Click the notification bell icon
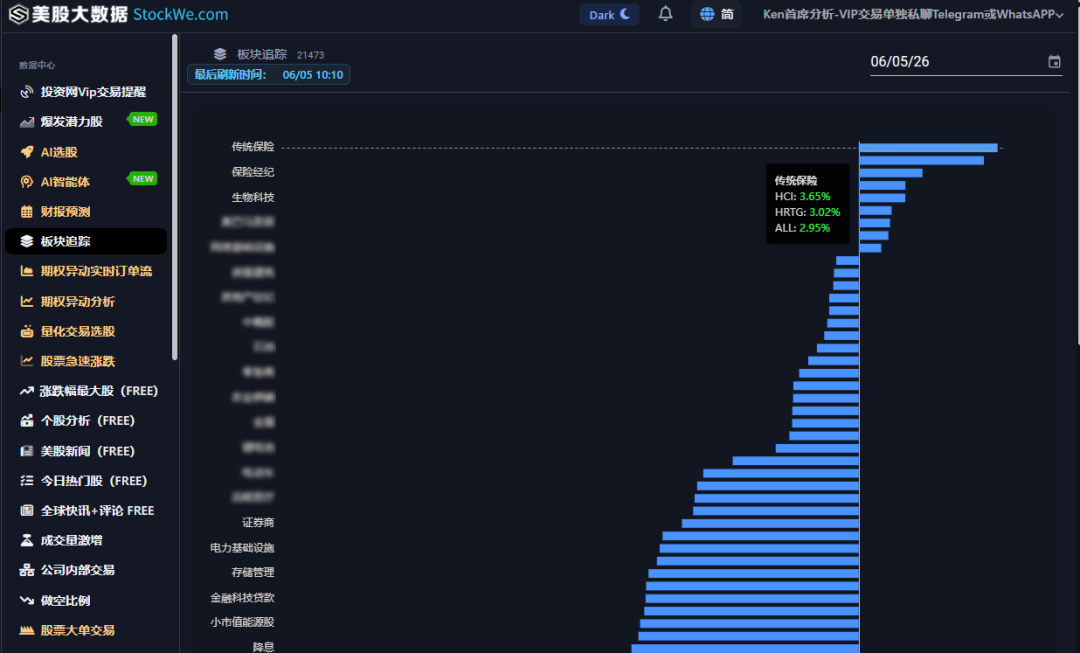 pos(665,14)
